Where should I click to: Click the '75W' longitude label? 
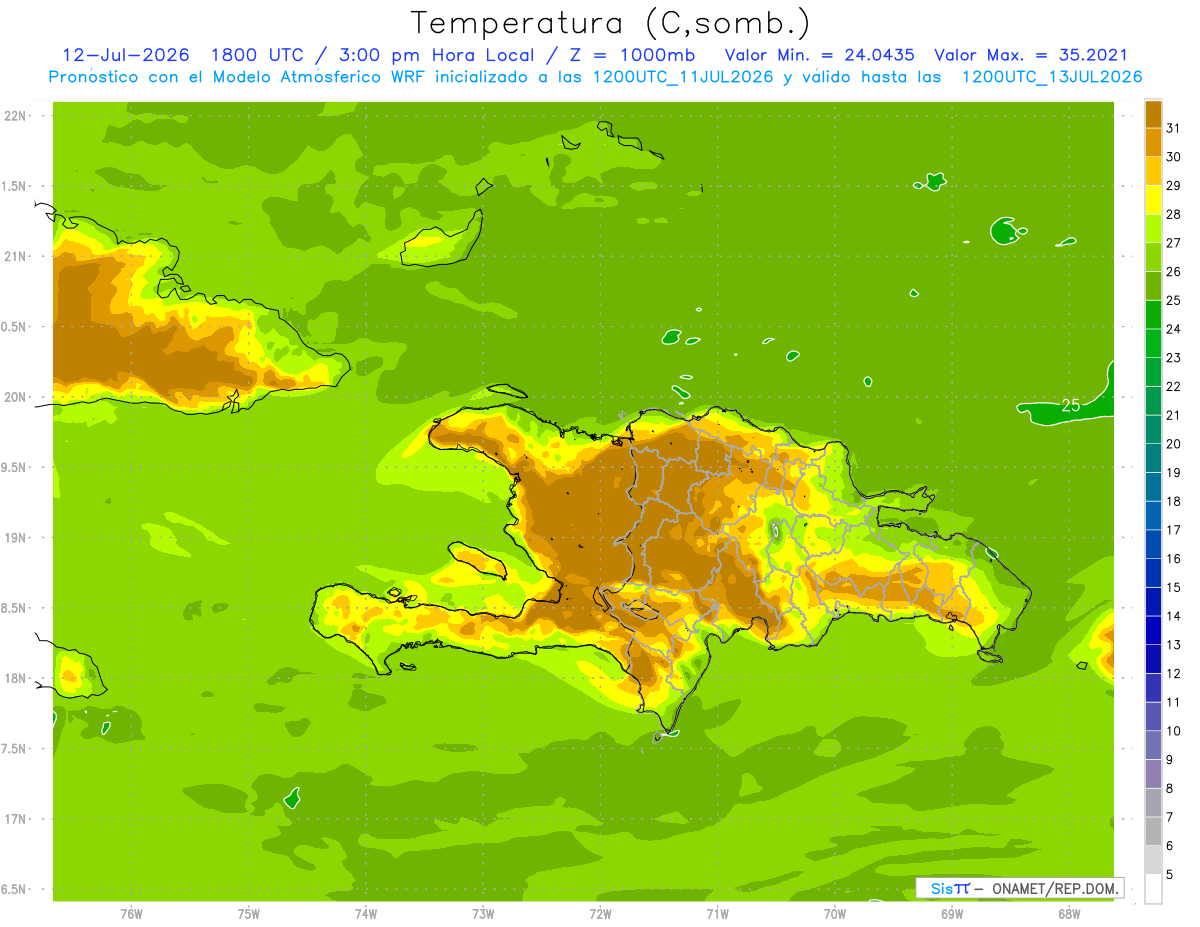point(248,913)
